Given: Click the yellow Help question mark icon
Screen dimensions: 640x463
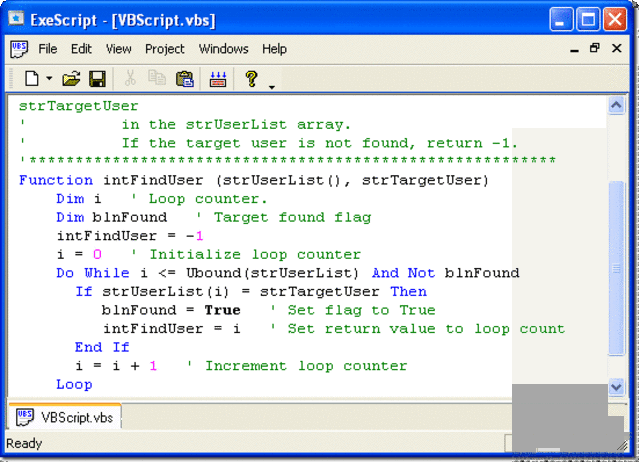Looking at the screenshot, I should click(251, 78).
